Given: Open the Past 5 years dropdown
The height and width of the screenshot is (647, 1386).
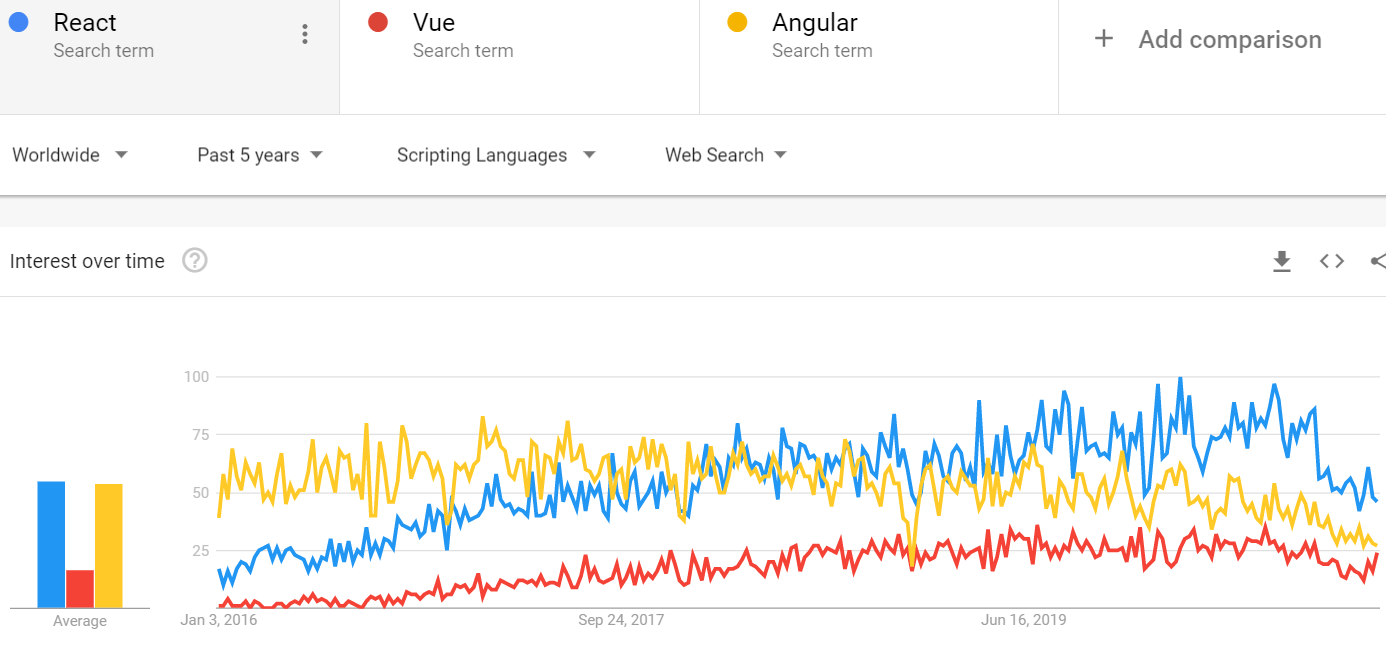Looking at the screenshot, I should [260, 155].
